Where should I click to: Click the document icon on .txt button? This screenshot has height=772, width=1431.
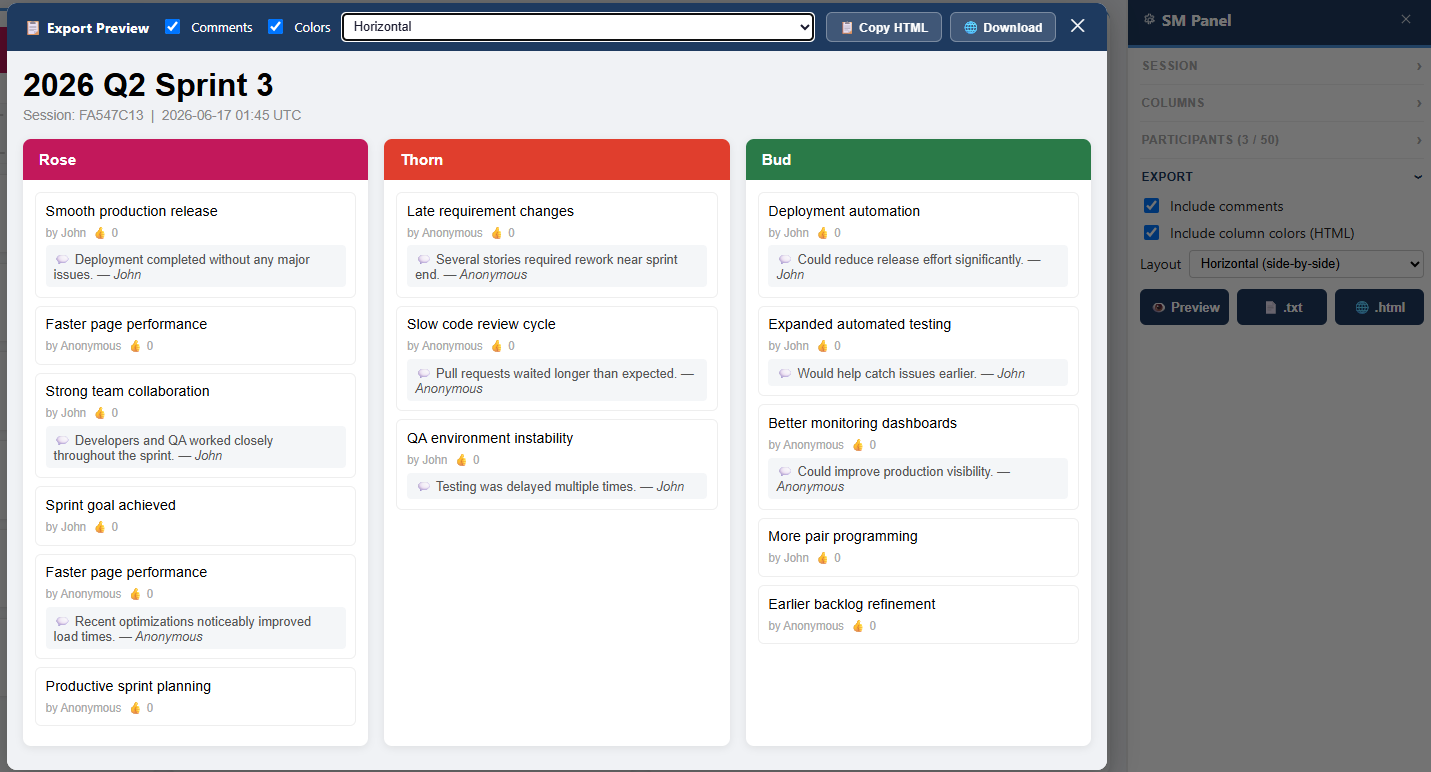point(1271,307)
